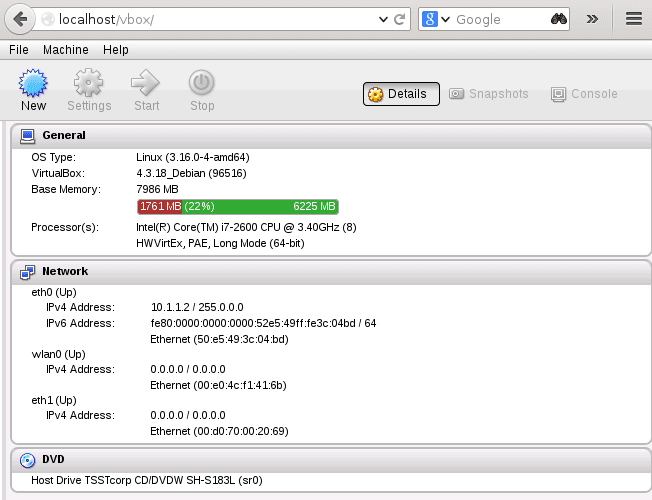Click the reload page icon

click(400, 19)
